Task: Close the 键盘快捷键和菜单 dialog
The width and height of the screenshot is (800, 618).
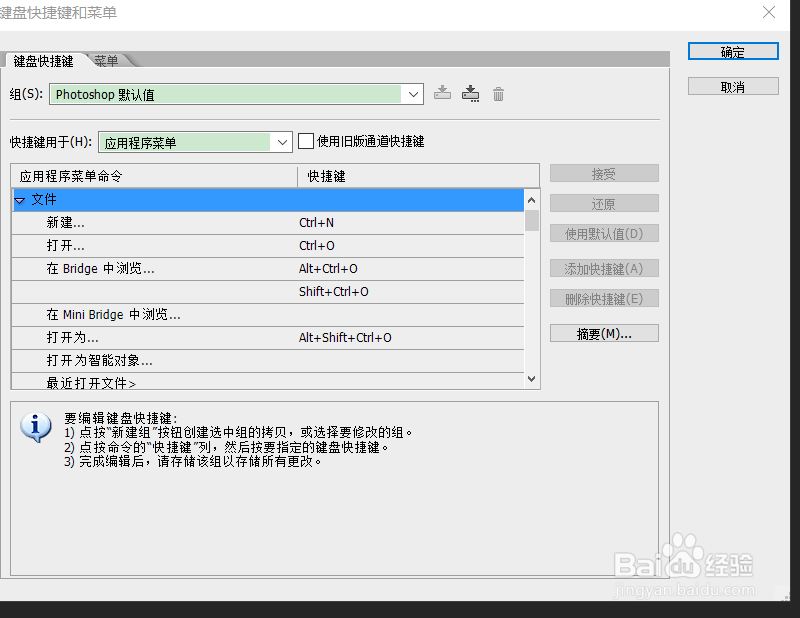Action: 769,12
